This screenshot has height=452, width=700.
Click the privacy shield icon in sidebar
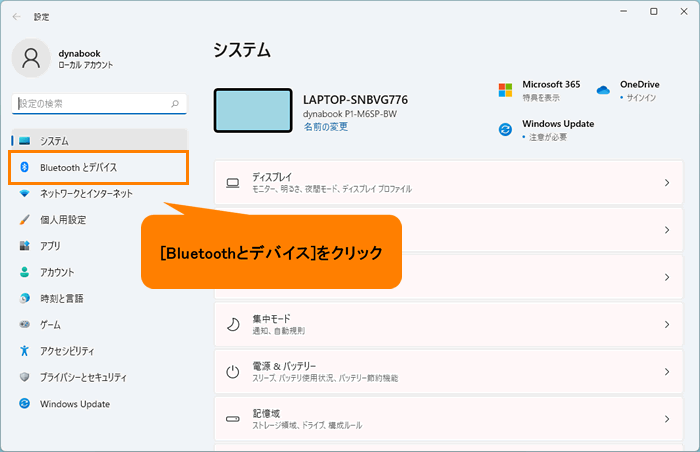[x=25, y=377]
